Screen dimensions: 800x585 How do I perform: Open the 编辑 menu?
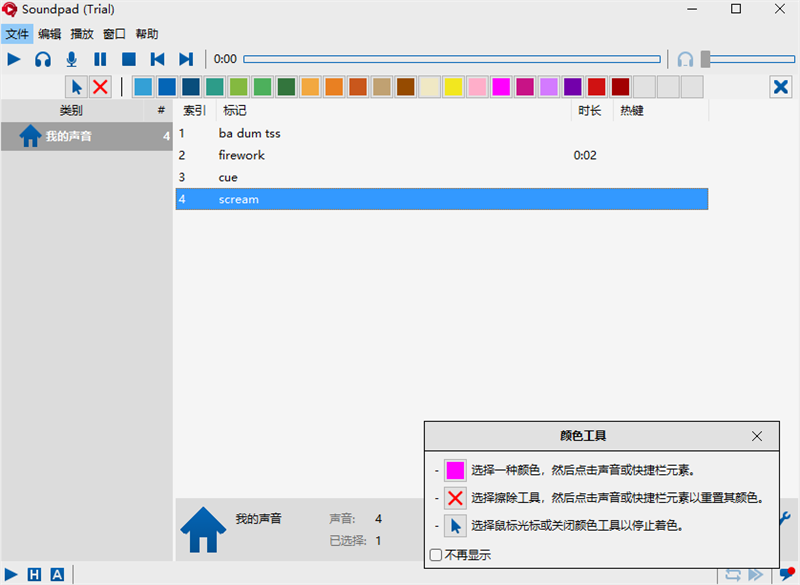[49, 34]
